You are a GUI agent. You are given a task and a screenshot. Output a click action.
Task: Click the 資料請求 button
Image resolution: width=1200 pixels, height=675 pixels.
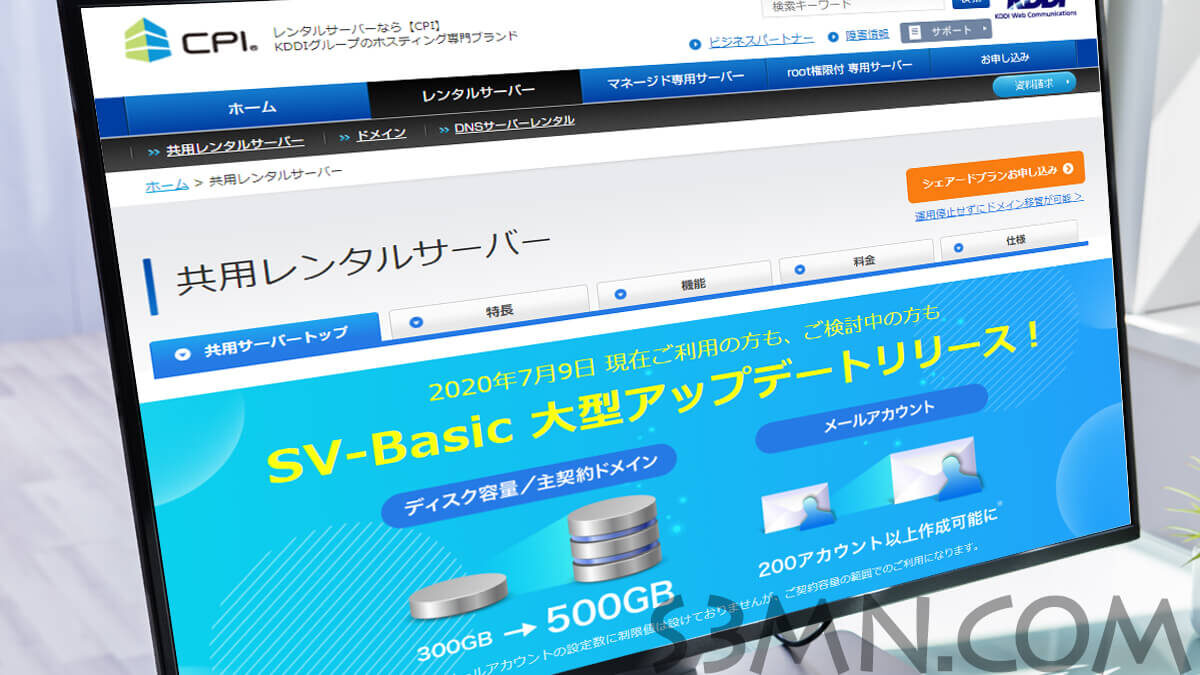[1033, 84]
